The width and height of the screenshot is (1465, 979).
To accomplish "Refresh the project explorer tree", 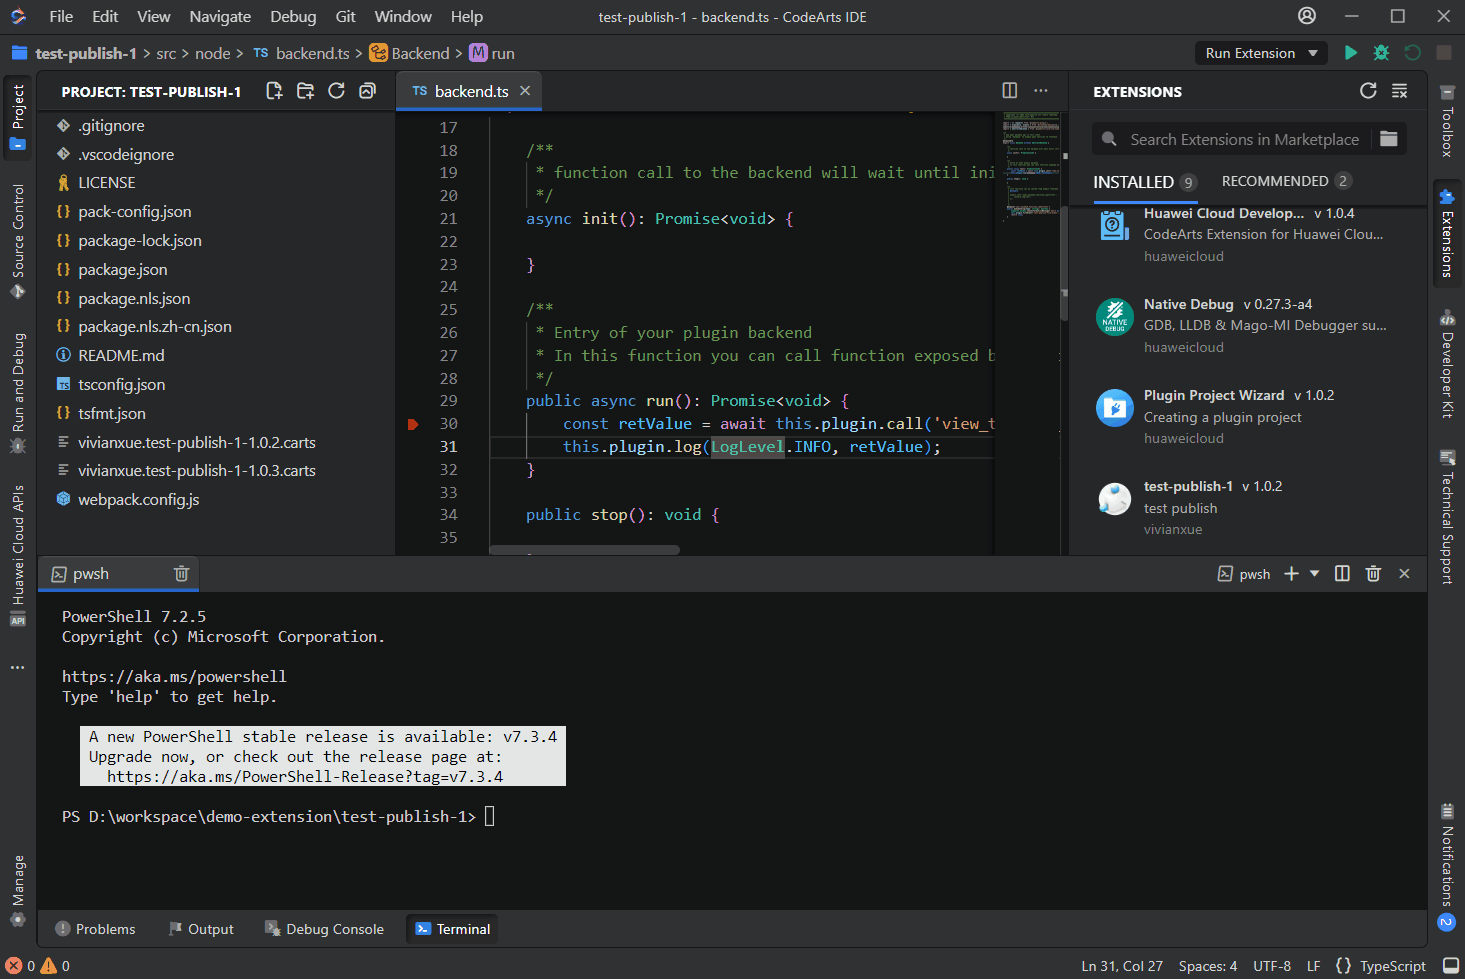I will tap(336, 91).
